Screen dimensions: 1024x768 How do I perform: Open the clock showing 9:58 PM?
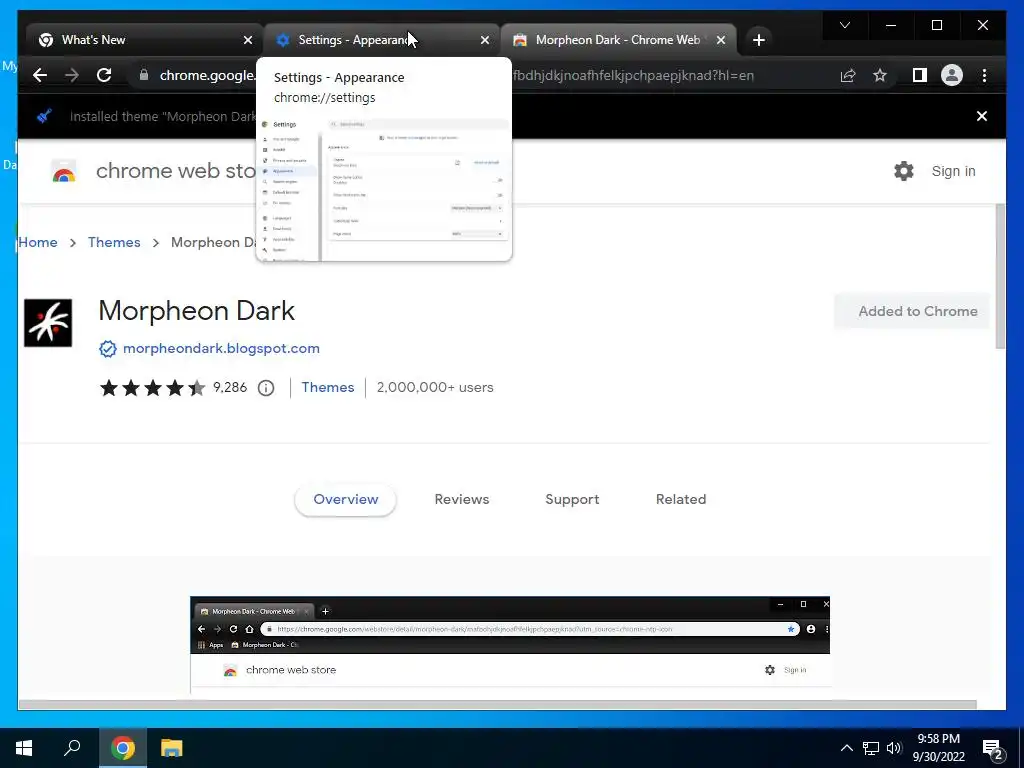[x=938, y=748]
